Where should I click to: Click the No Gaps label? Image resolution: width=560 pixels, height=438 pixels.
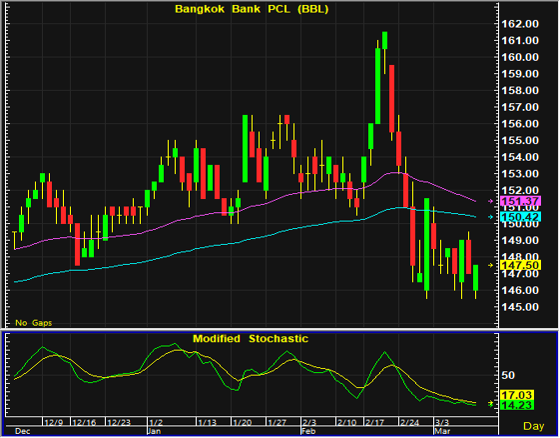click(34, 323)
